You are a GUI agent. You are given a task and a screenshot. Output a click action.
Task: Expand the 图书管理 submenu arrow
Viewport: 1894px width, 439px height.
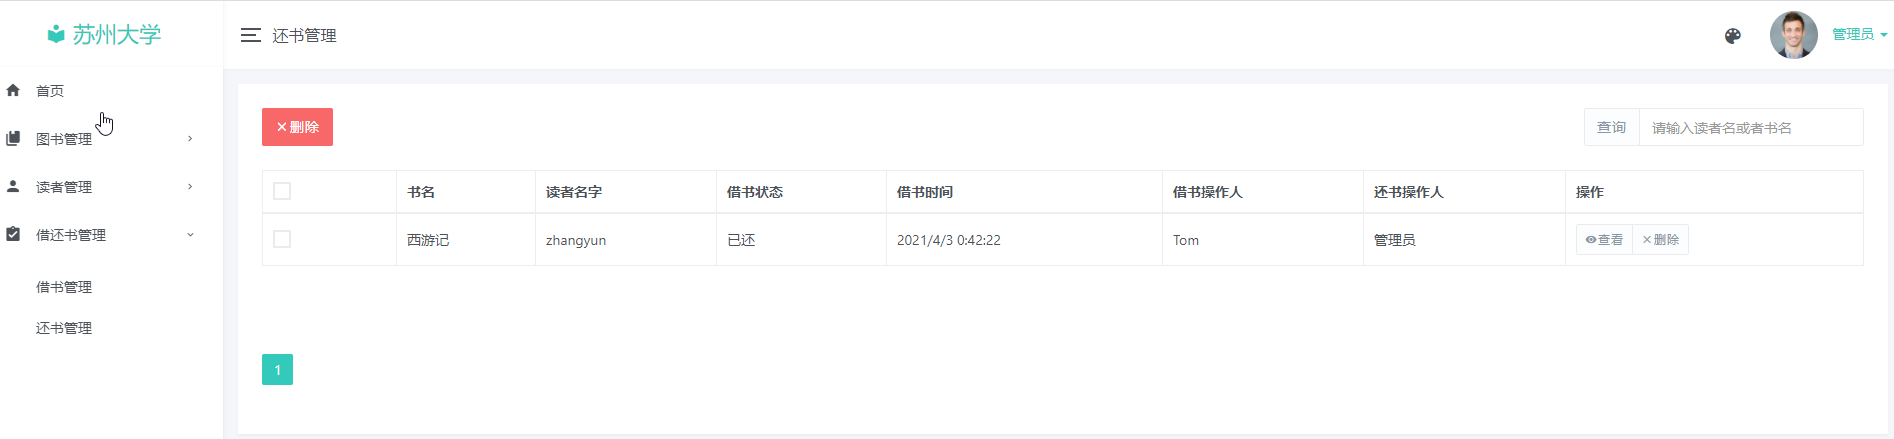(x=190, y=138)
